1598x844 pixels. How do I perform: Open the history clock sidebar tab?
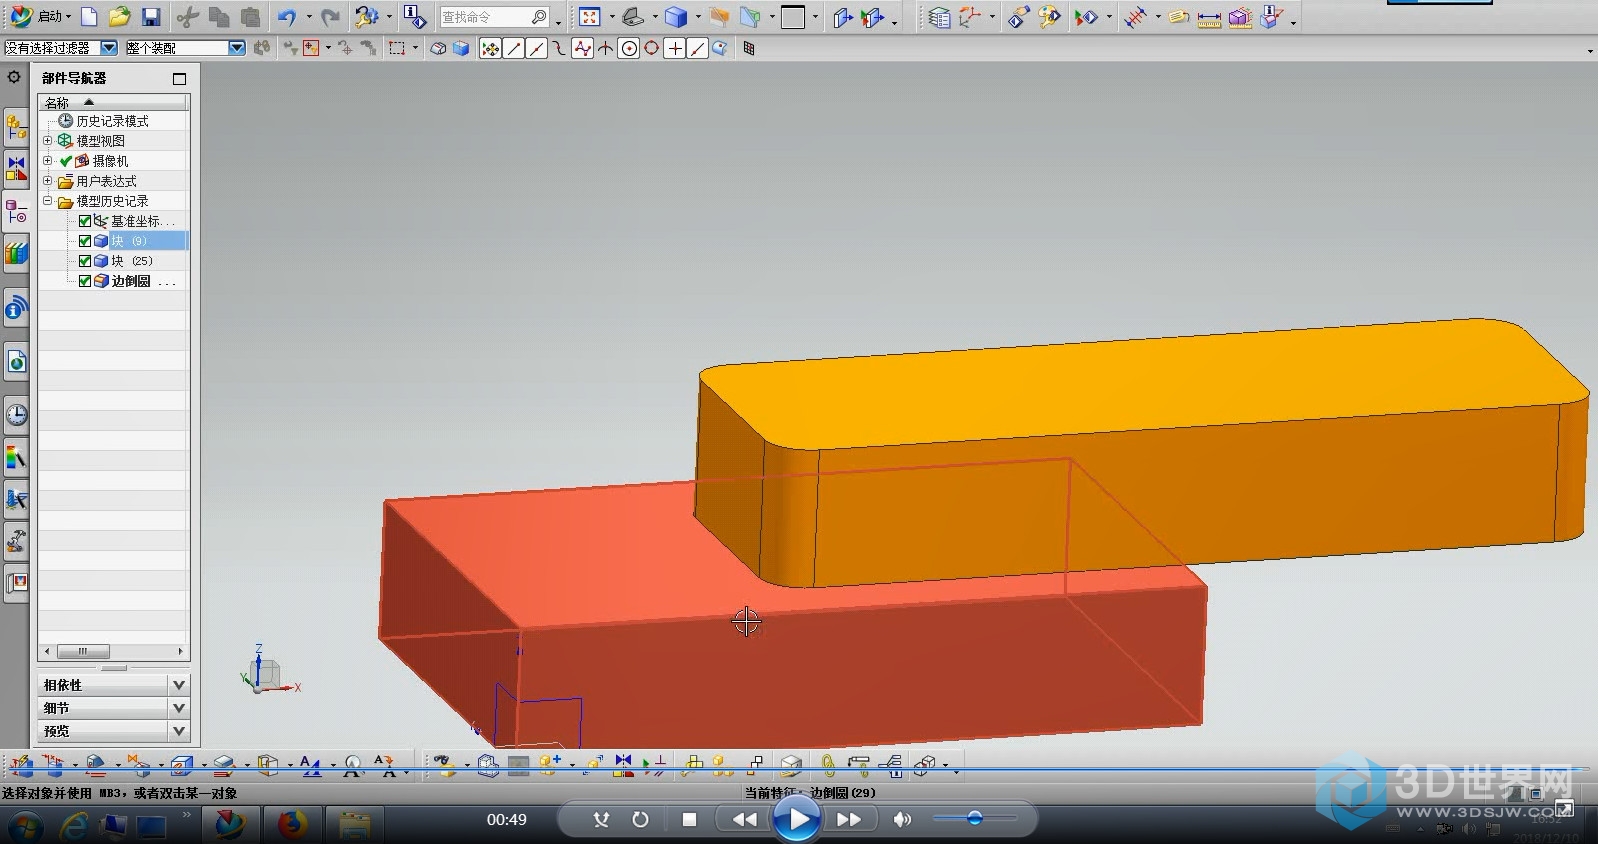click(16, 414)
